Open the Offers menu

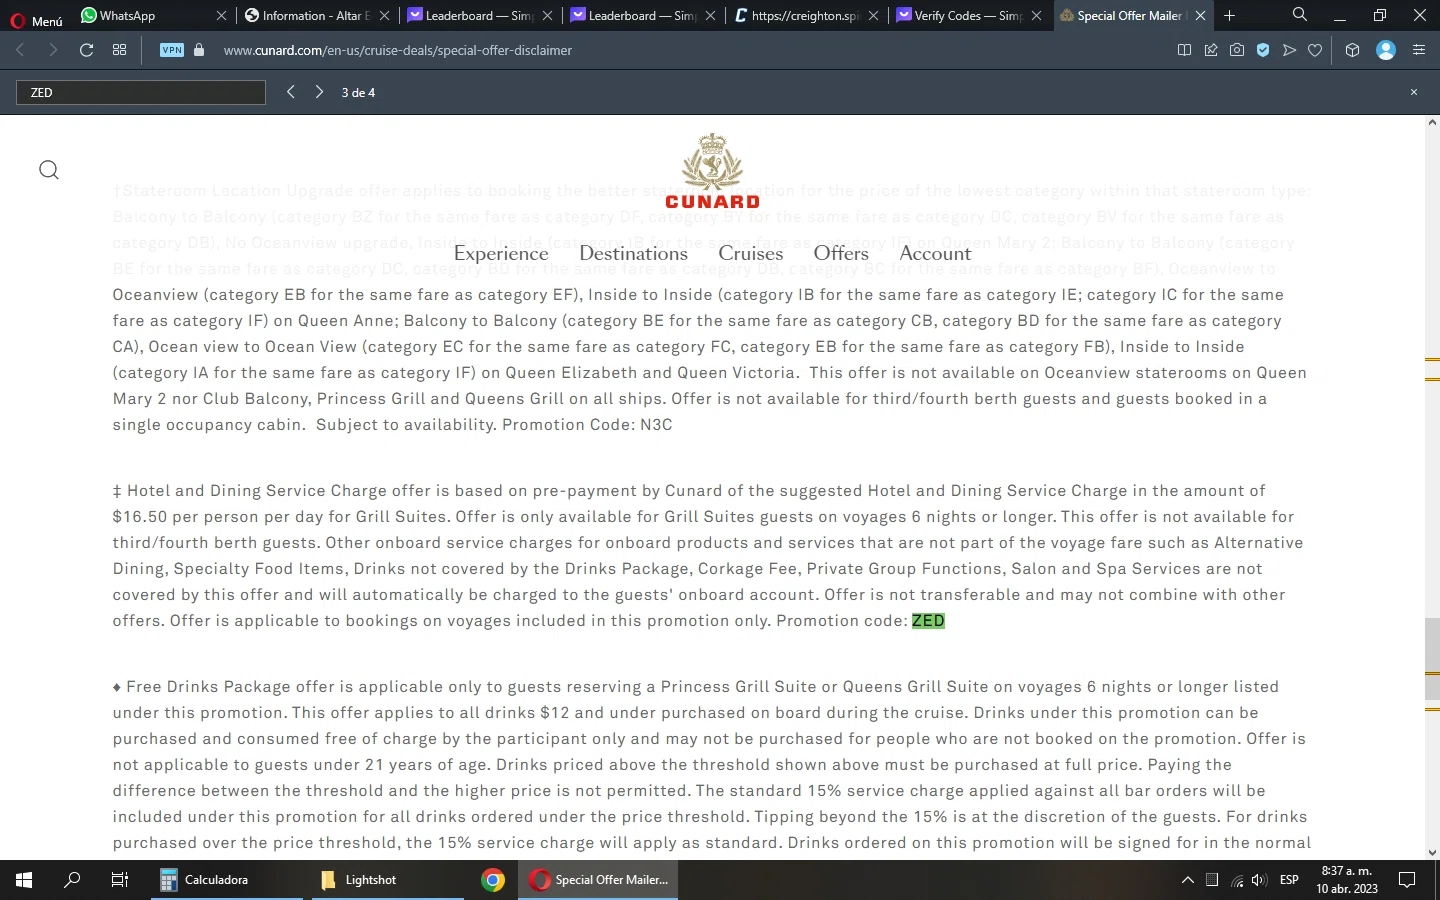841,253
